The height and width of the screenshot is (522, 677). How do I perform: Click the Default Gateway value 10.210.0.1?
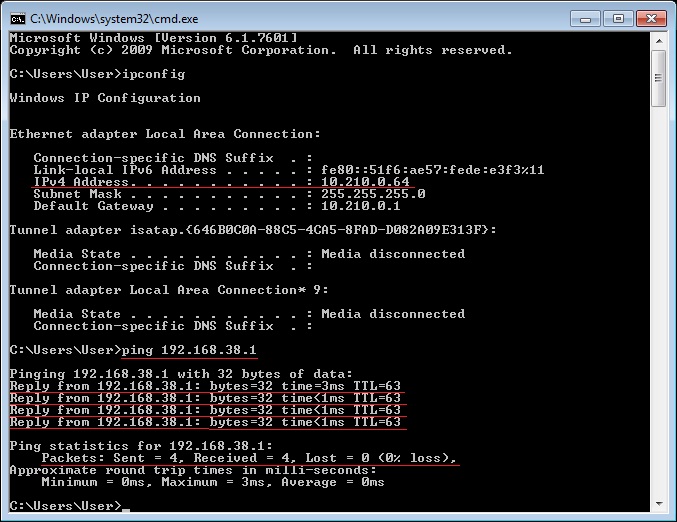pyautogui.click(x=361, y=206)
